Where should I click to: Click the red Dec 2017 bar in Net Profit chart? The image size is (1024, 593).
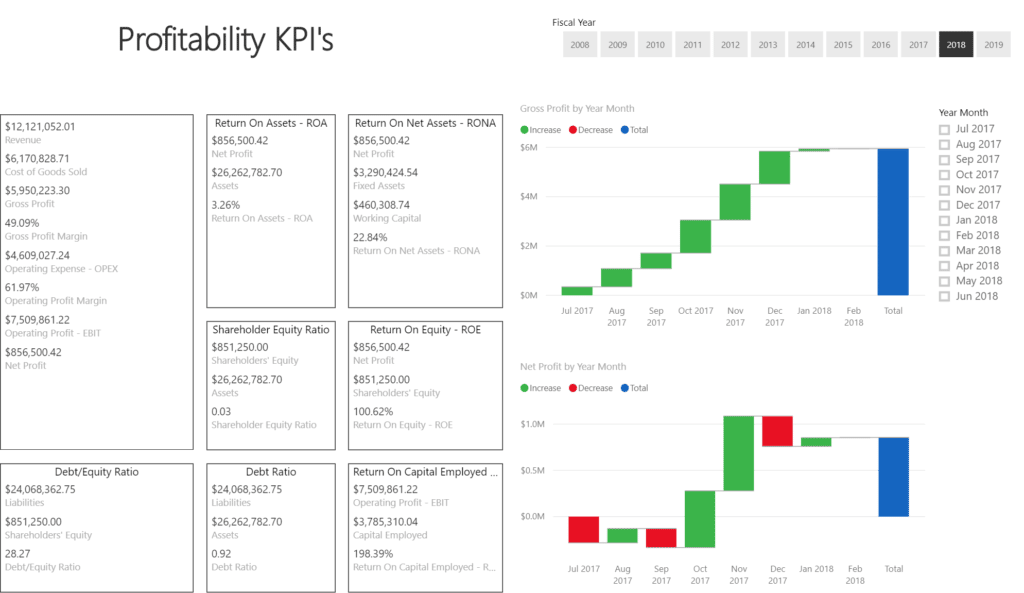[x=777, y=431]
